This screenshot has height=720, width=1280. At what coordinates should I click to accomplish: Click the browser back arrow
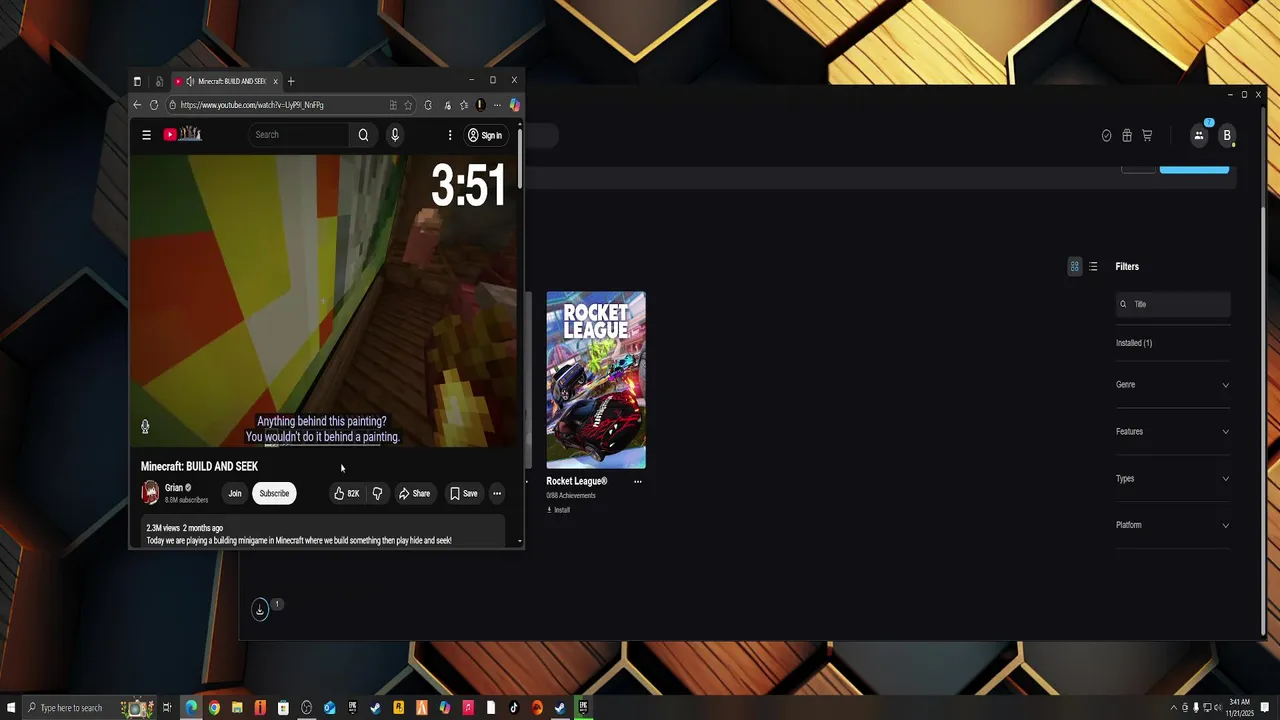click(137, 105)
